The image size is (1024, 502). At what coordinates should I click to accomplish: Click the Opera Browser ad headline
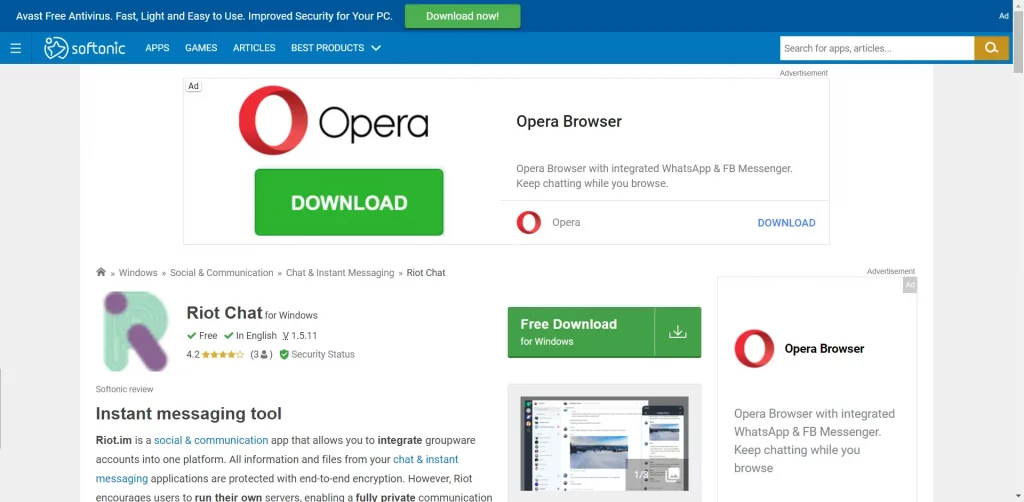[x=569, y=121]
